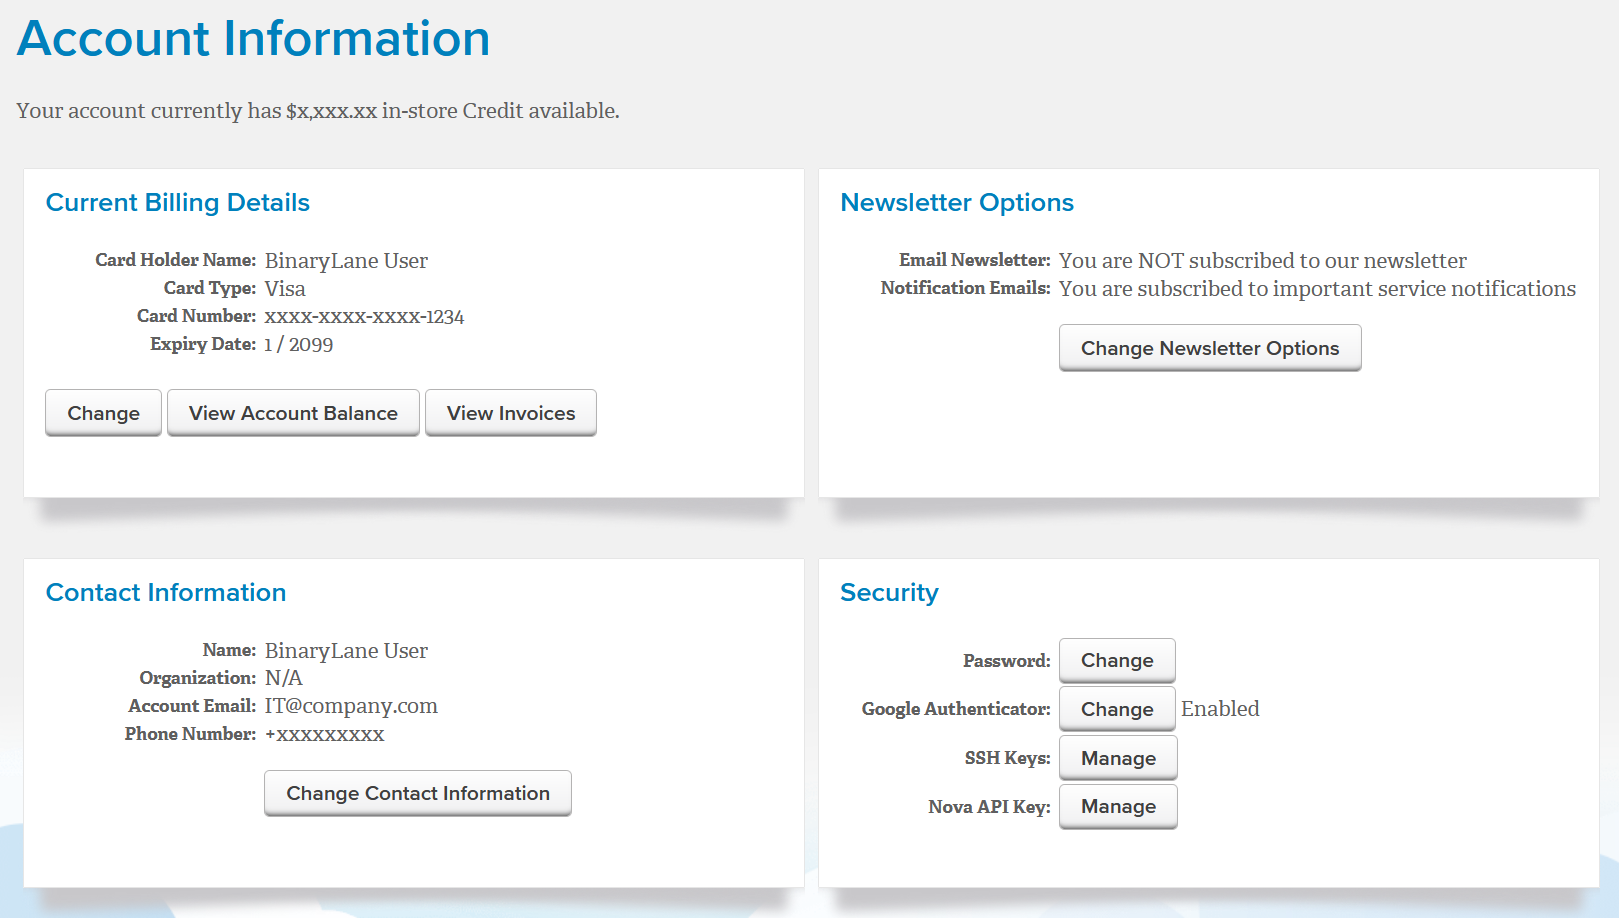Click the Card Number label
1619x918 pixels.
tap(197, 316)
